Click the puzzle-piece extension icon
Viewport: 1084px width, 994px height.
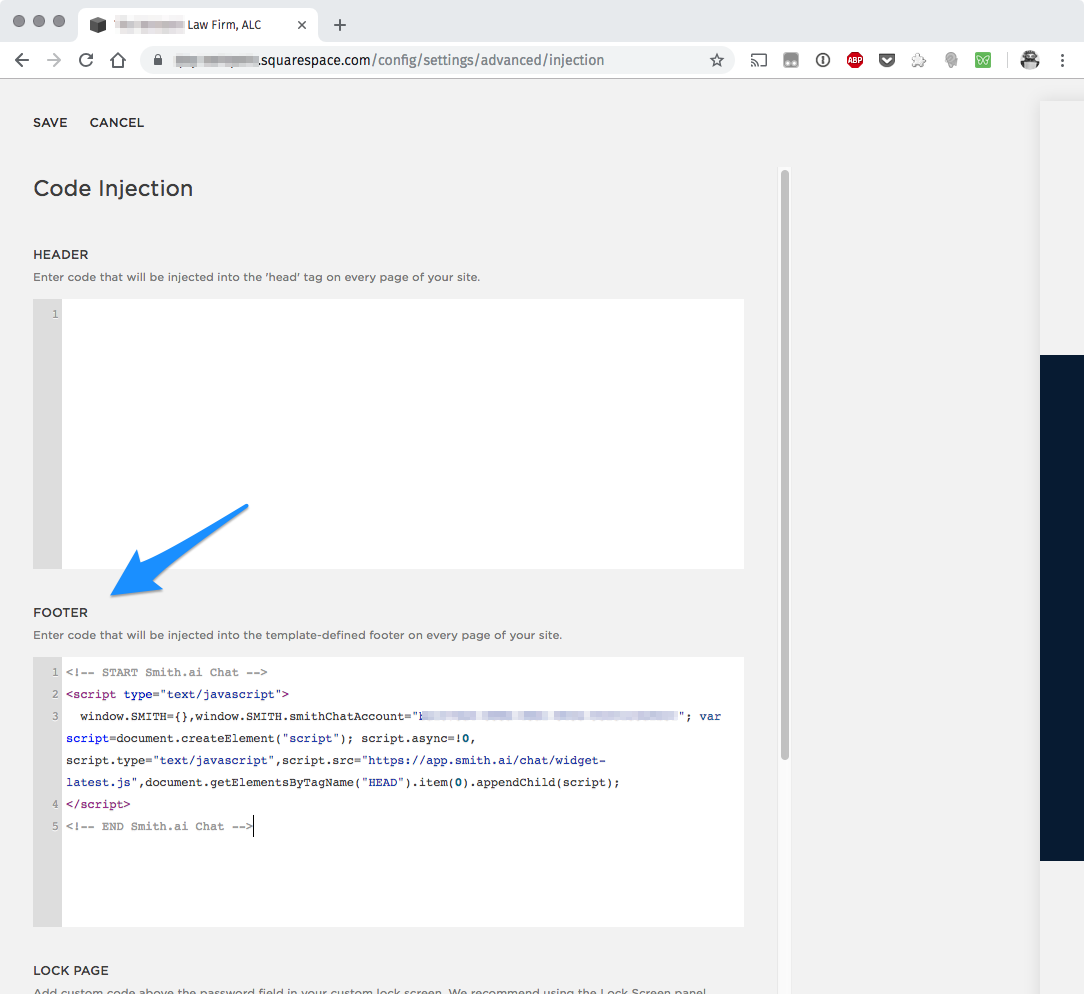(x=918, y=60)
